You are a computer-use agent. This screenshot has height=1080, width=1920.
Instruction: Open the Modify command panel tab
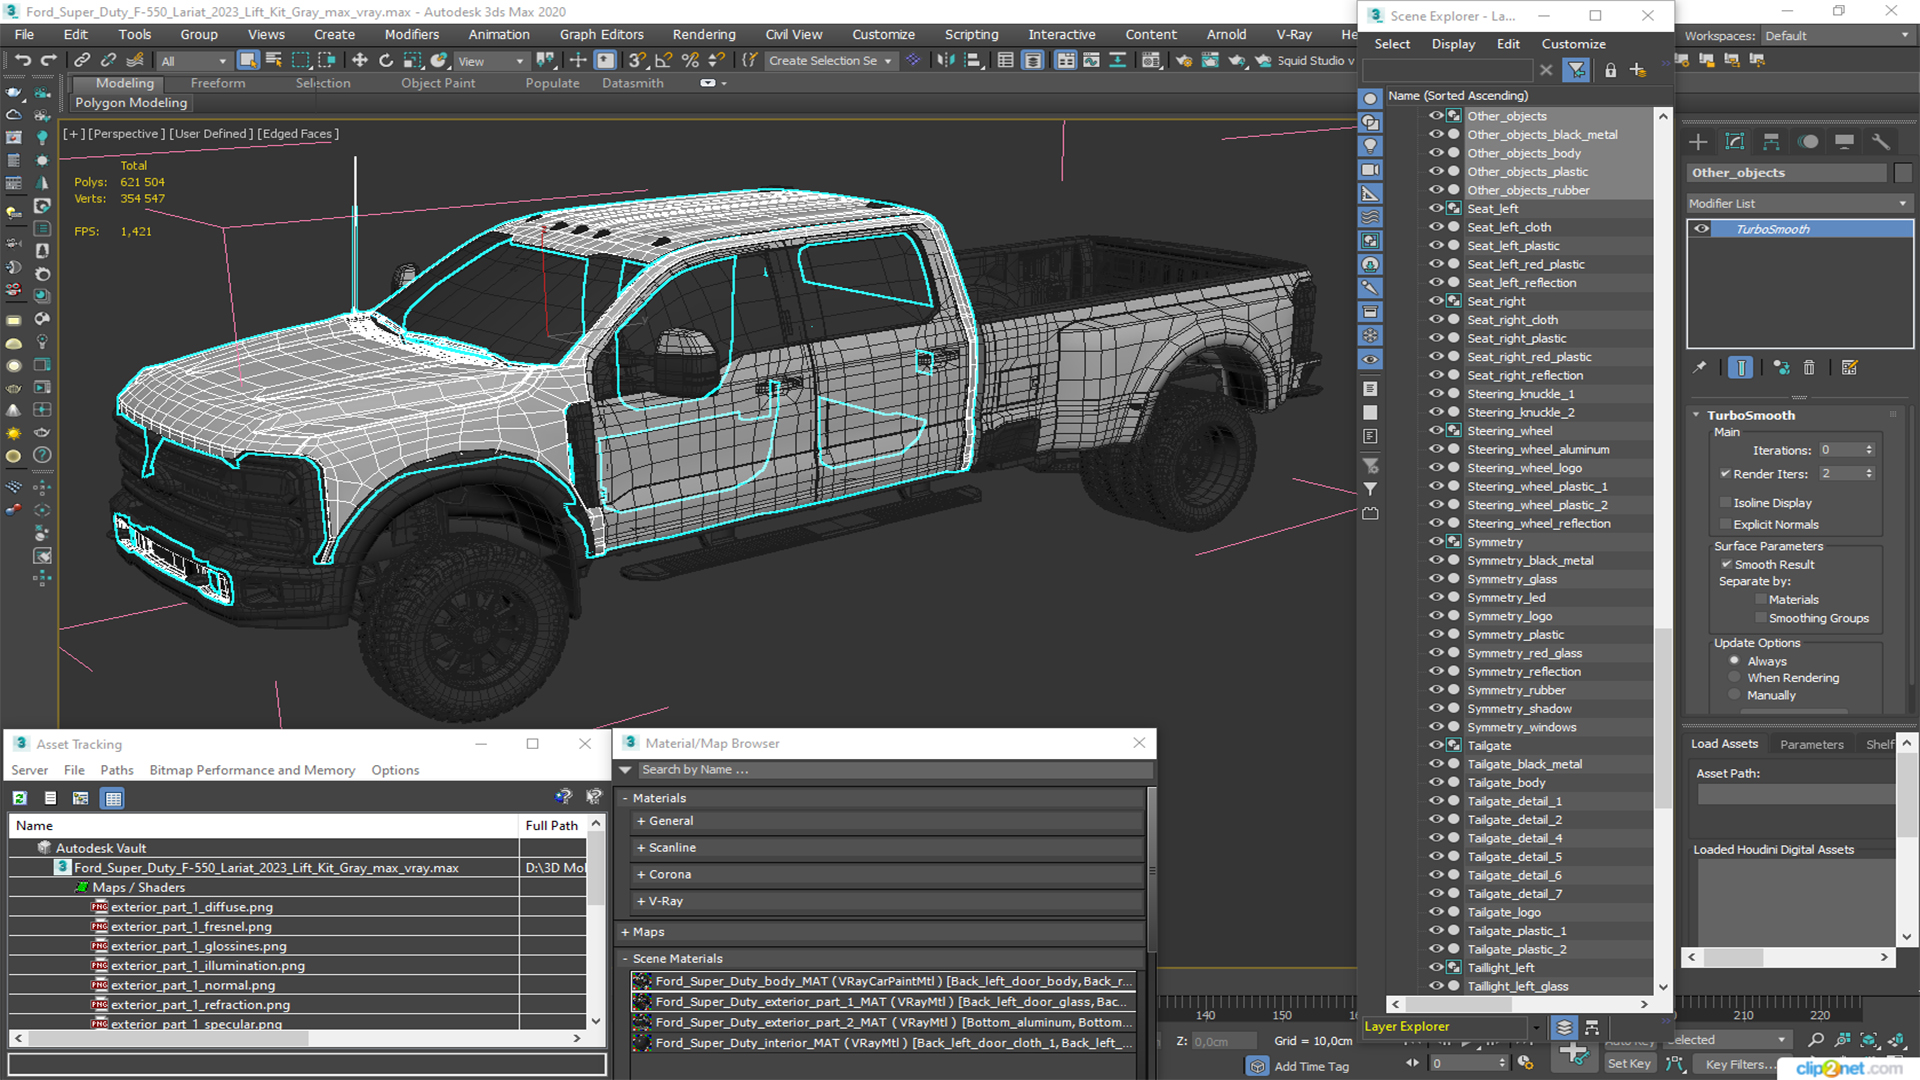point(1735,142)
